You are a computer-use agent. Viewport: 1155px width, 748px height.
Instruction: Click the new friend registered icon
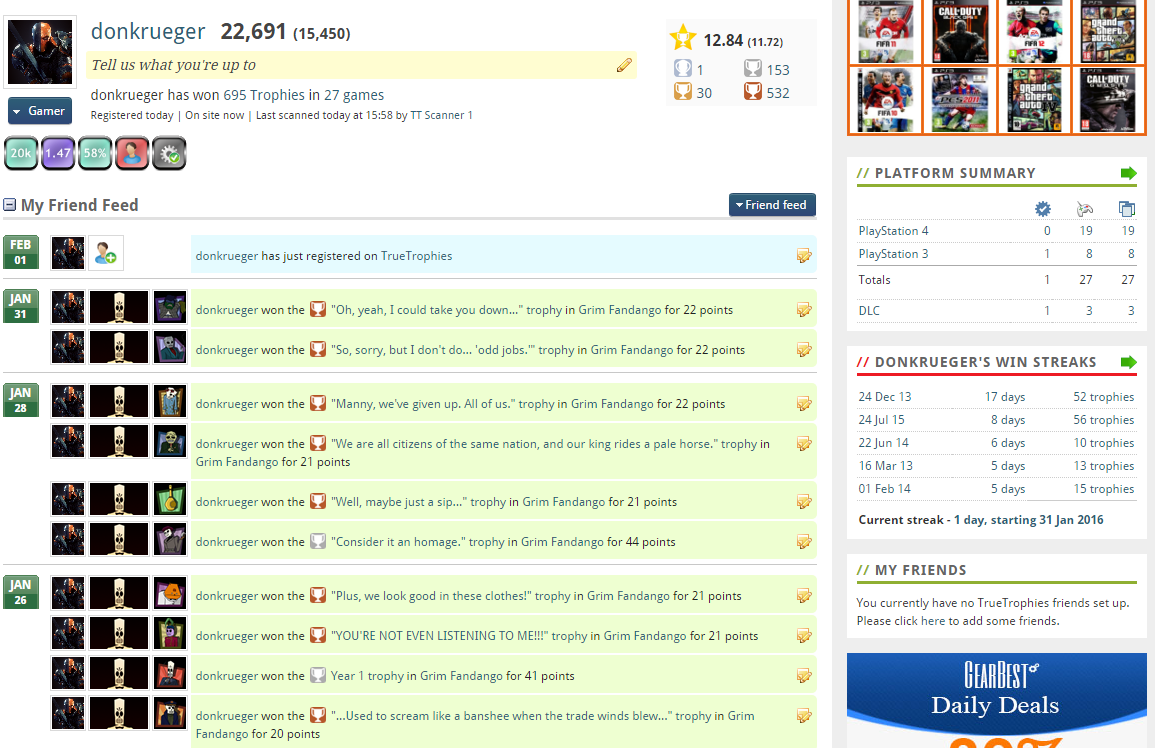[105, 254]
